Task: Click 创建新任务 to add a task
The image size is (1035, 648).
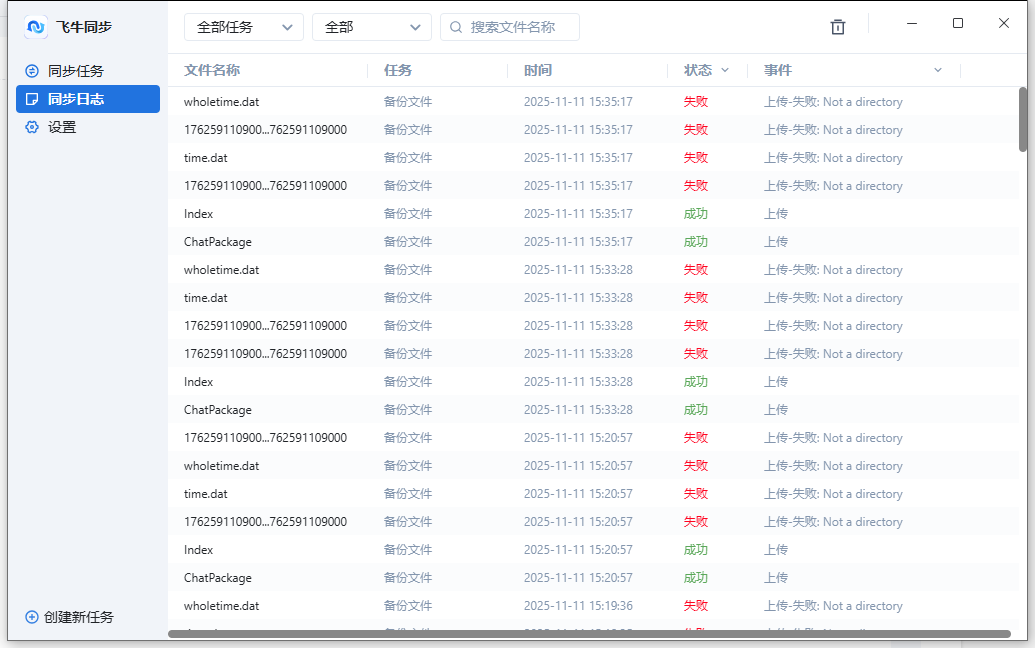Action: pyautogui.click(x=78, y=617)
